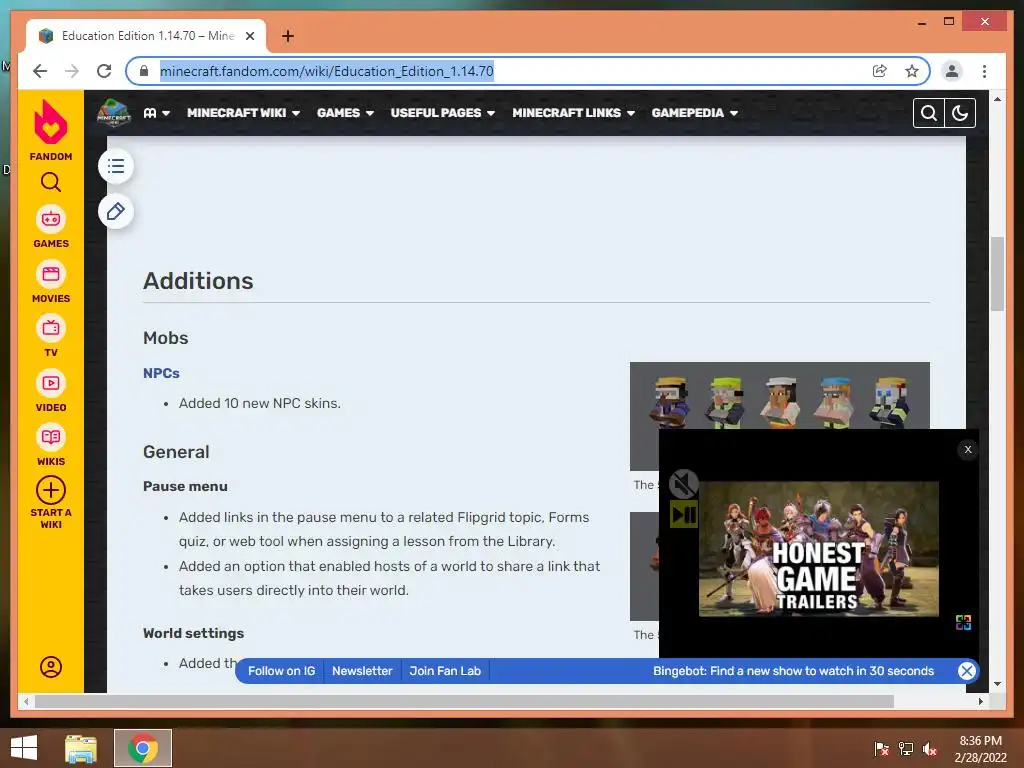Click the World settings subheading
Screen dimensions: 1024x768
193,633
